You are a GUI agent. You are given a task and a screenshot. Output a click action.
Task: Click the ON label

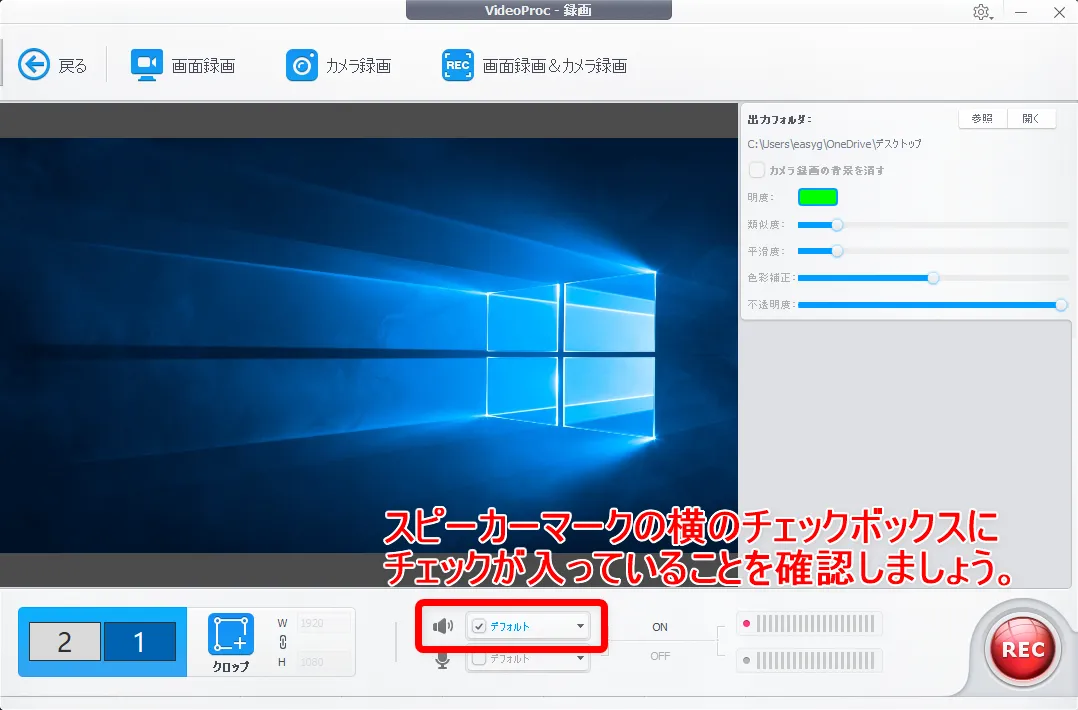pyautogui.click(x=660, y=627)
